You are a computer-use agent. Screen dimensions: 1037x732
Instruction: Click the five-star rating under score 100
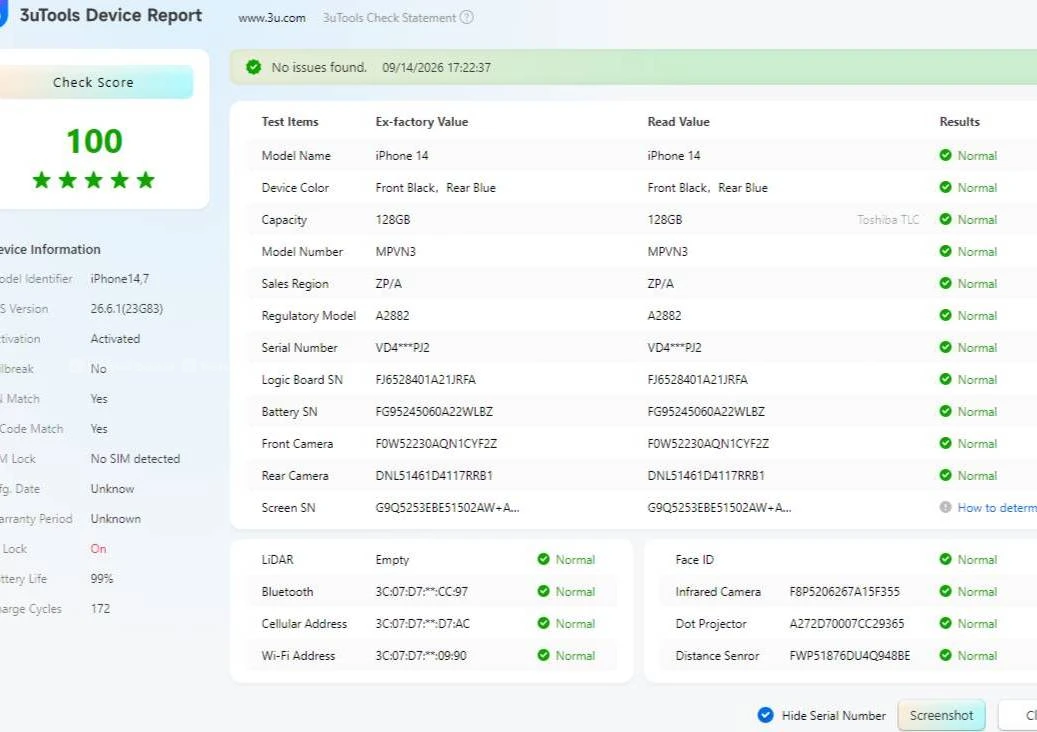93,180
